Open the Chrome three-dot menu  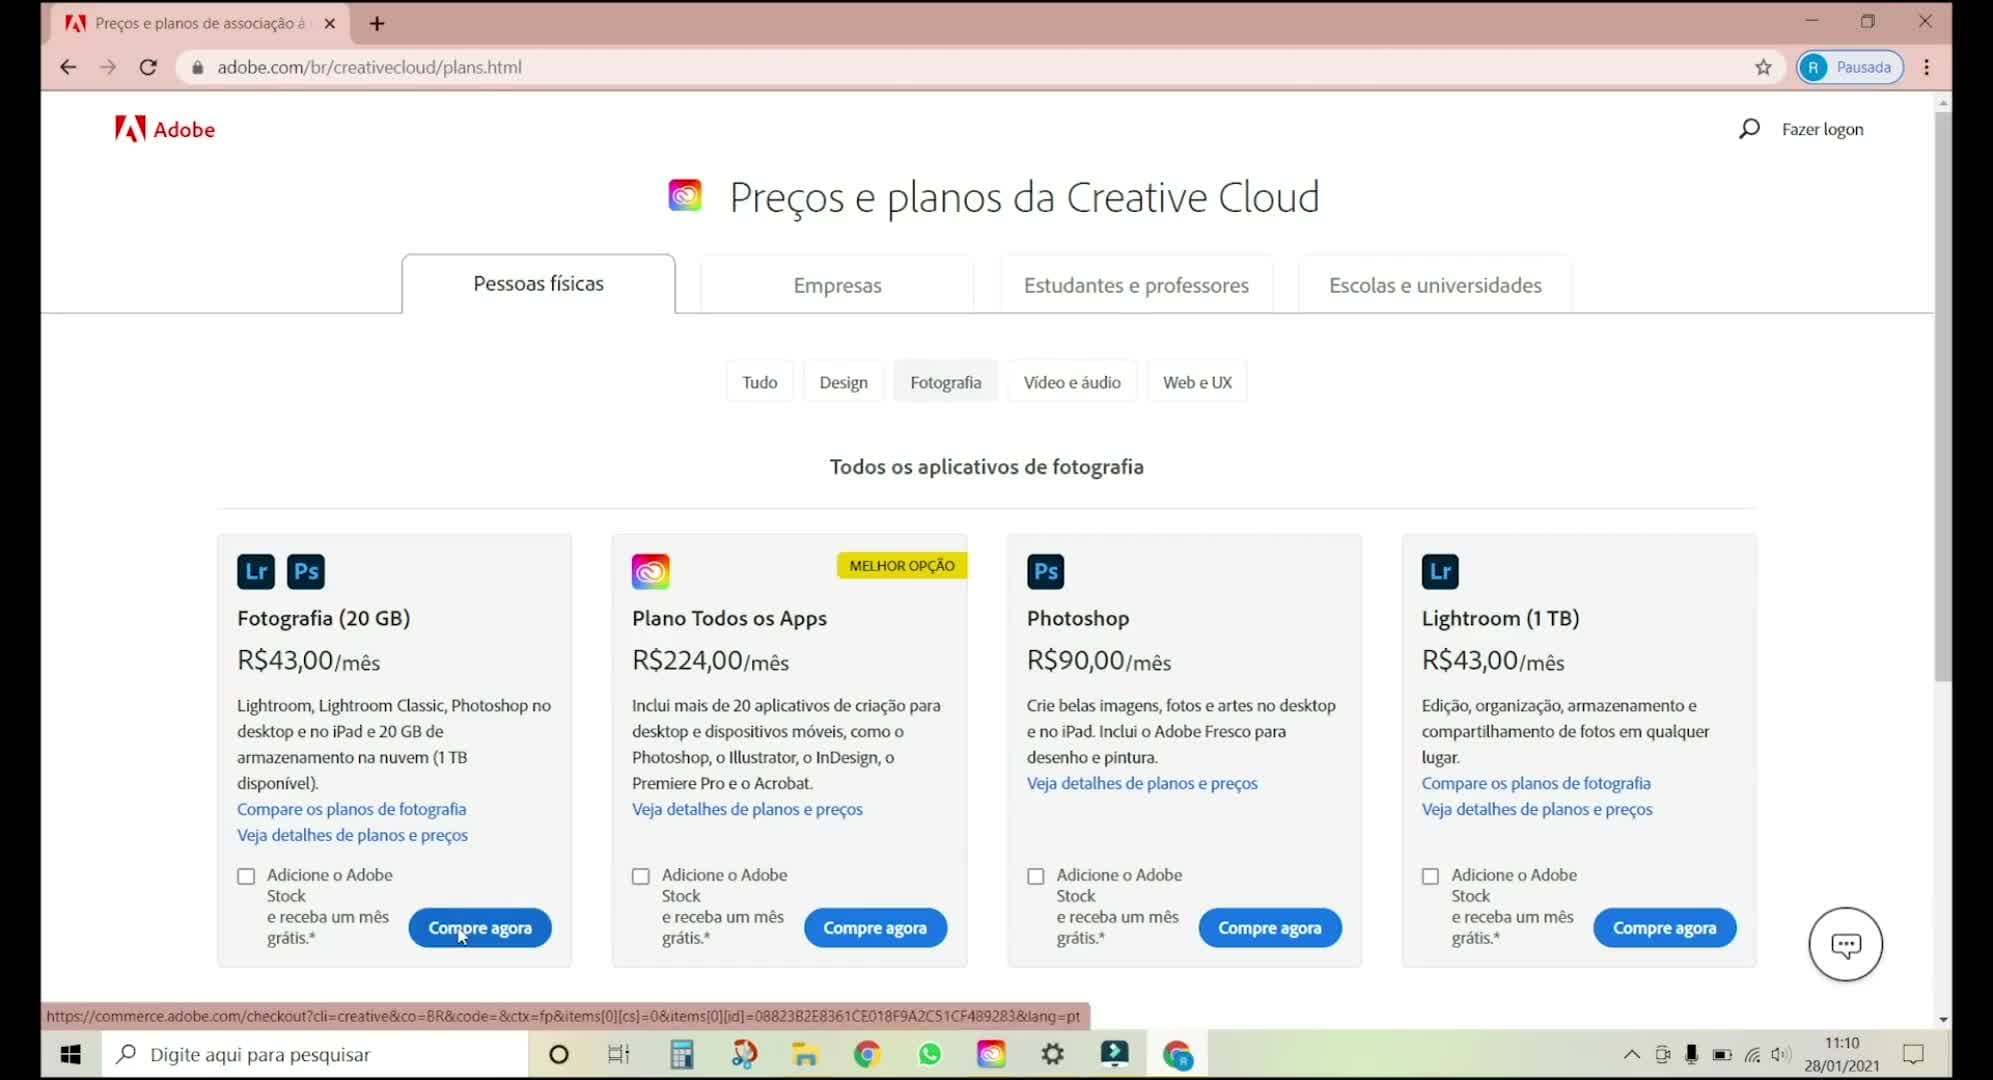click(x=1926, y=67)
